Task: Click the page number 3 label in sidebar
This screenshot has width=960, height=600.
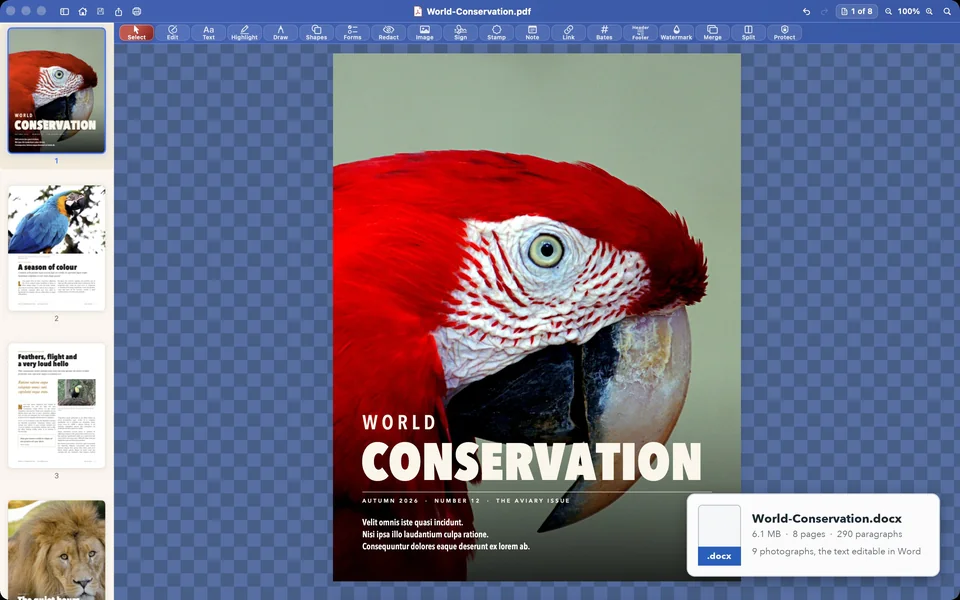Action: coord(56,476)
